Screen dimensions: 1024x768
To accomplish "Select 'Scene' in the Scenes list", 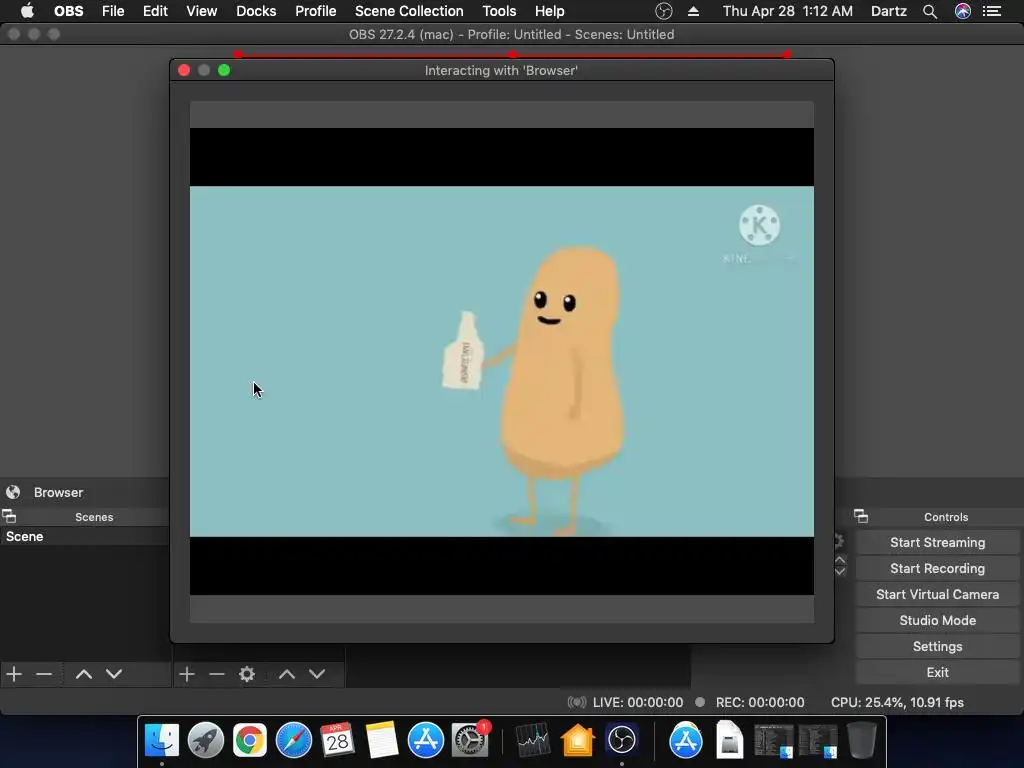I will coord(85,537).
